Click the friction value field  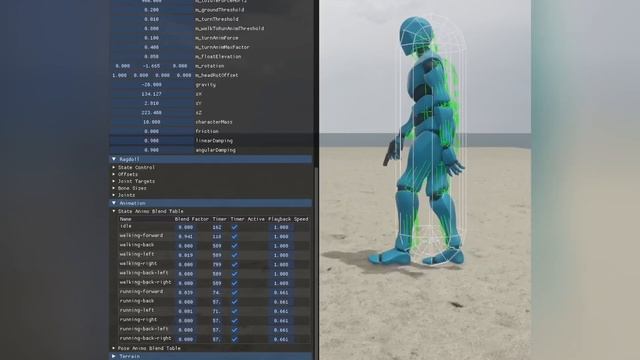[151, 131]
